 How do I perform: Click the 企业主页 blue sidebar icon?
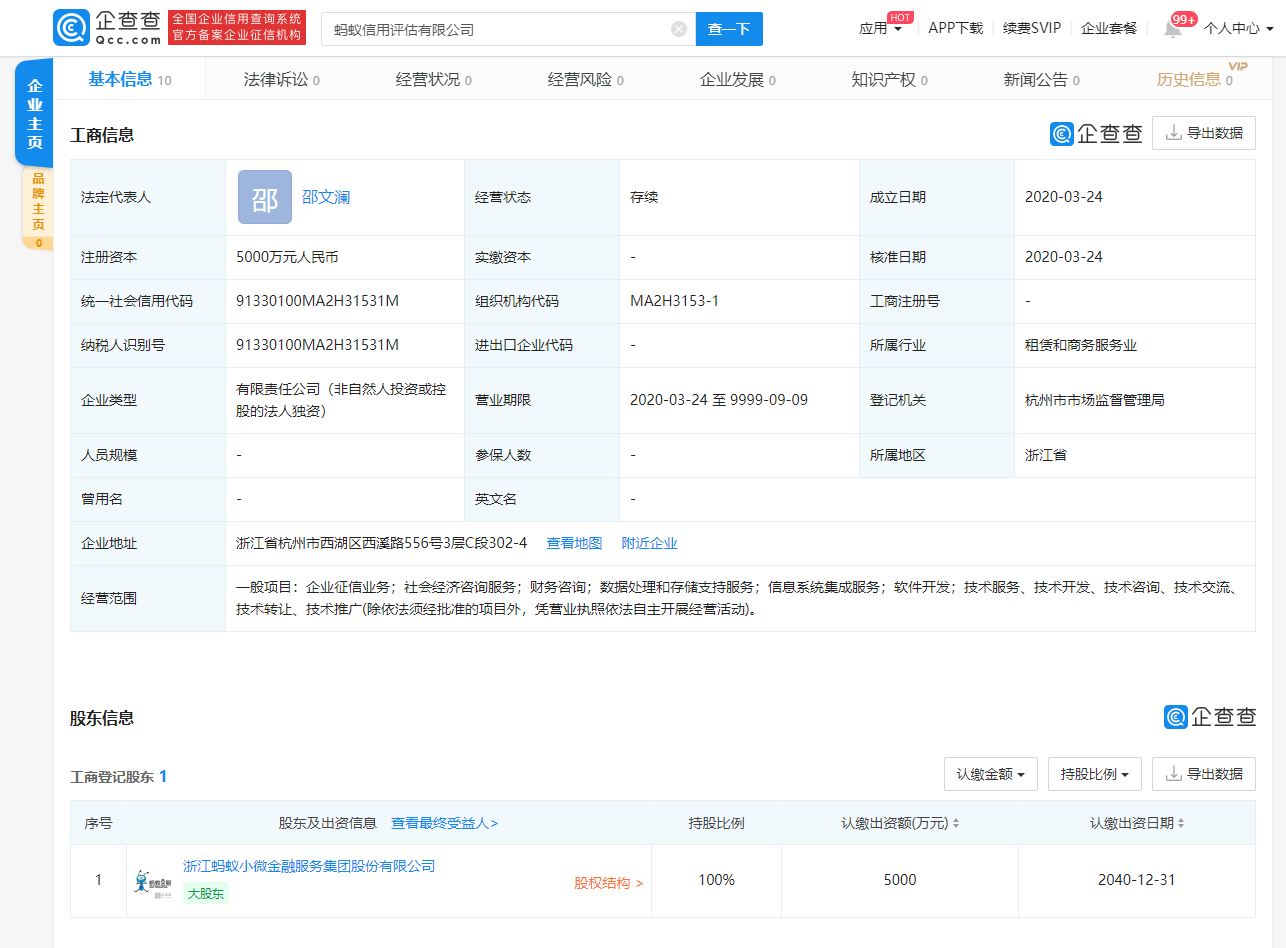[x=33, y=112]
